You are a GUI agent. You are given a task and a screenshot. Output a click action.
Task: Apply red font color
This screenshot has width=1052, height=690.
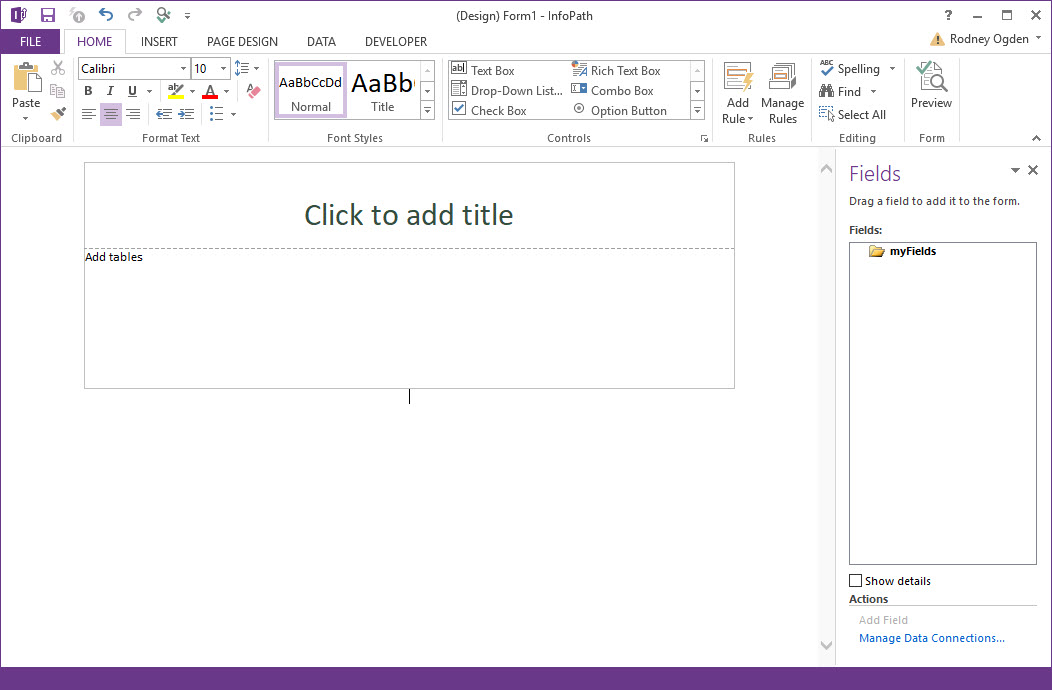210,91
